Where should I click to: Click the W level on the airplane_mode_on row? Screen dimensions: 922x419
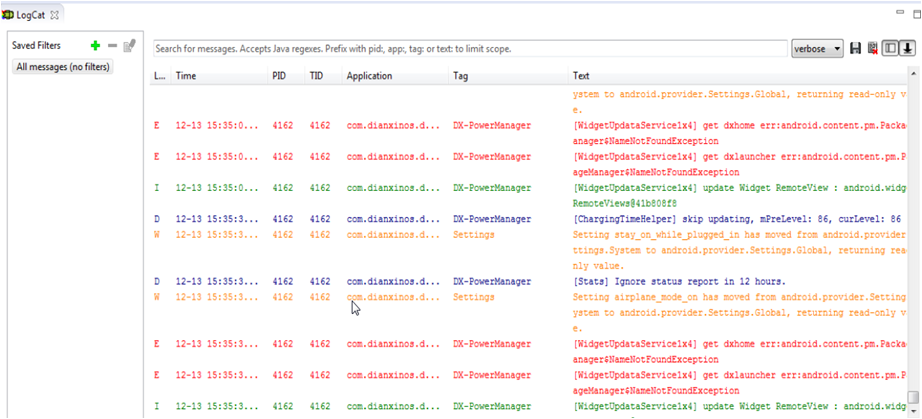coord(157,297)
